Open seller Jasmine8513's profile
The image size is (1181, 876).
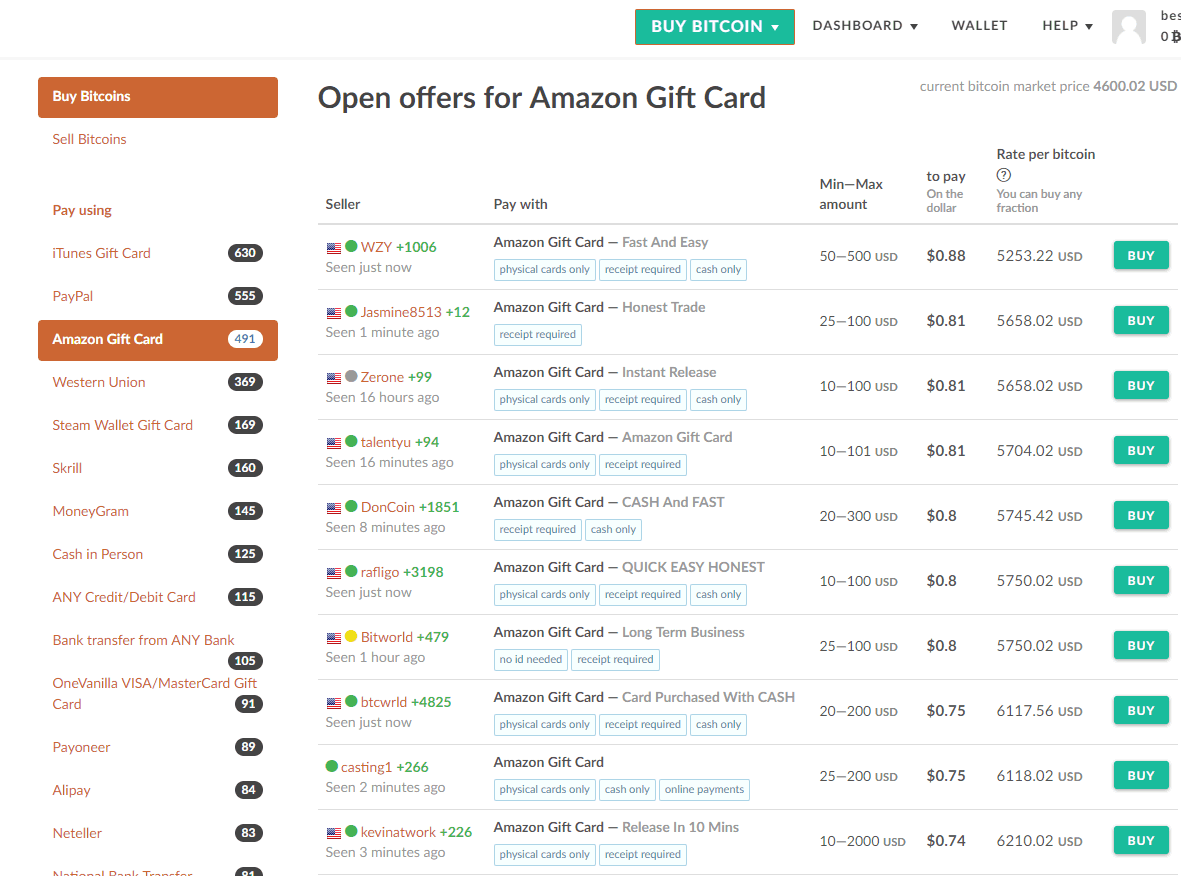coord(401,312)
